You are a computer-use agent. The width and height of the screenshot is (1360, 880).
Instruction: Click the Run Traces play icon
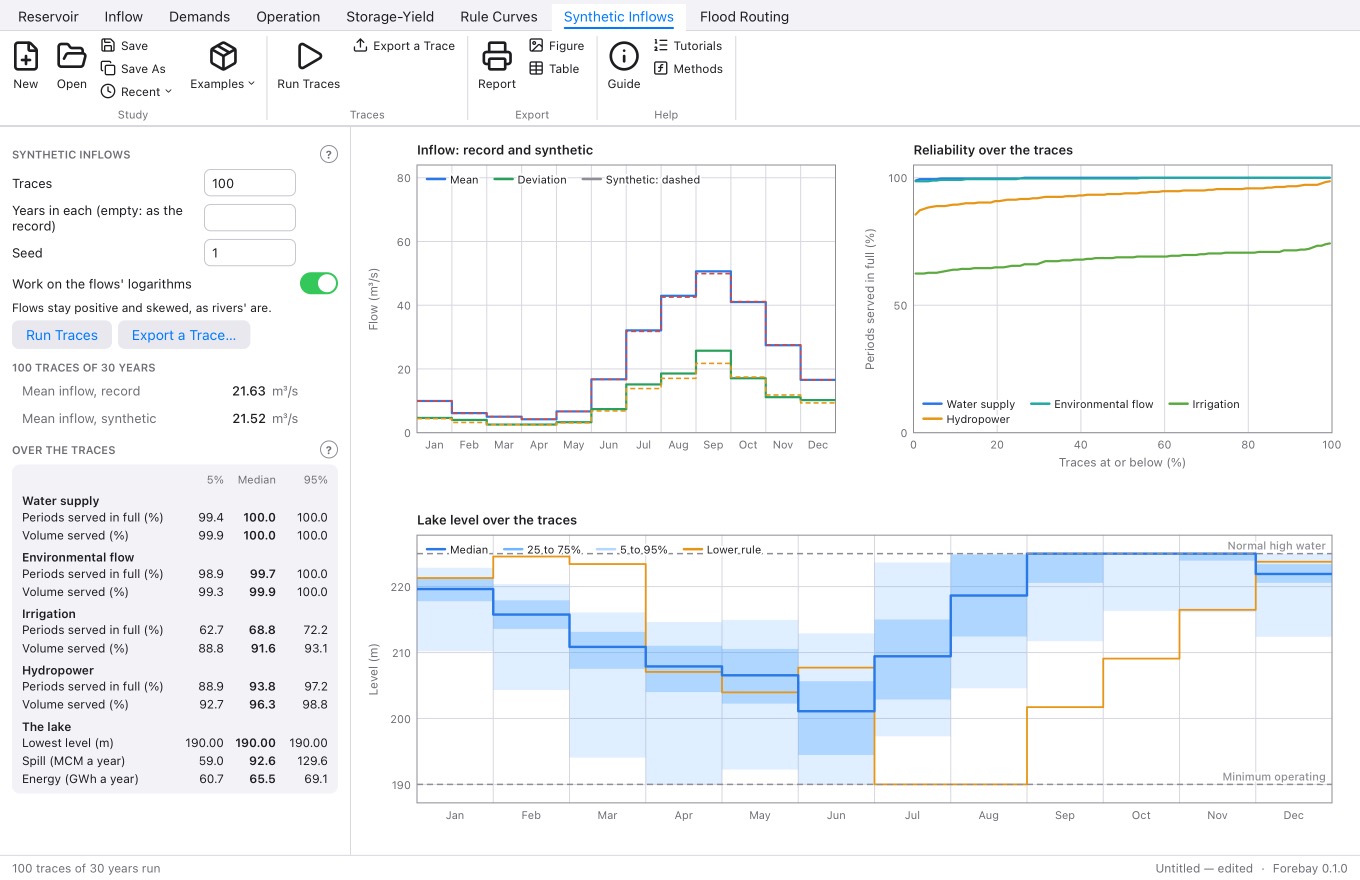(x=309, y=56)
